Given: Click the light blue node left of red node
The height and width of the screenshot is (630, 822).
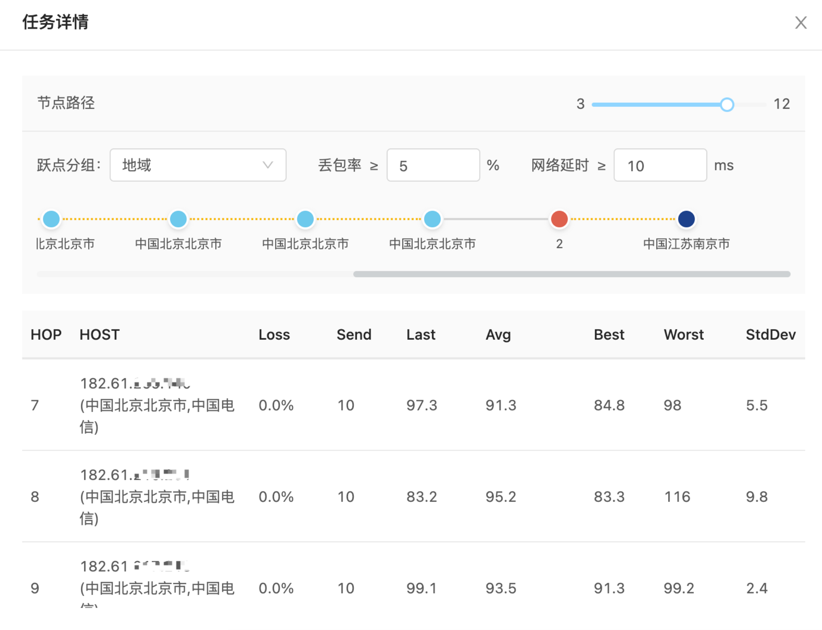Looking at the screenshot, I should (x=432, y=219).
